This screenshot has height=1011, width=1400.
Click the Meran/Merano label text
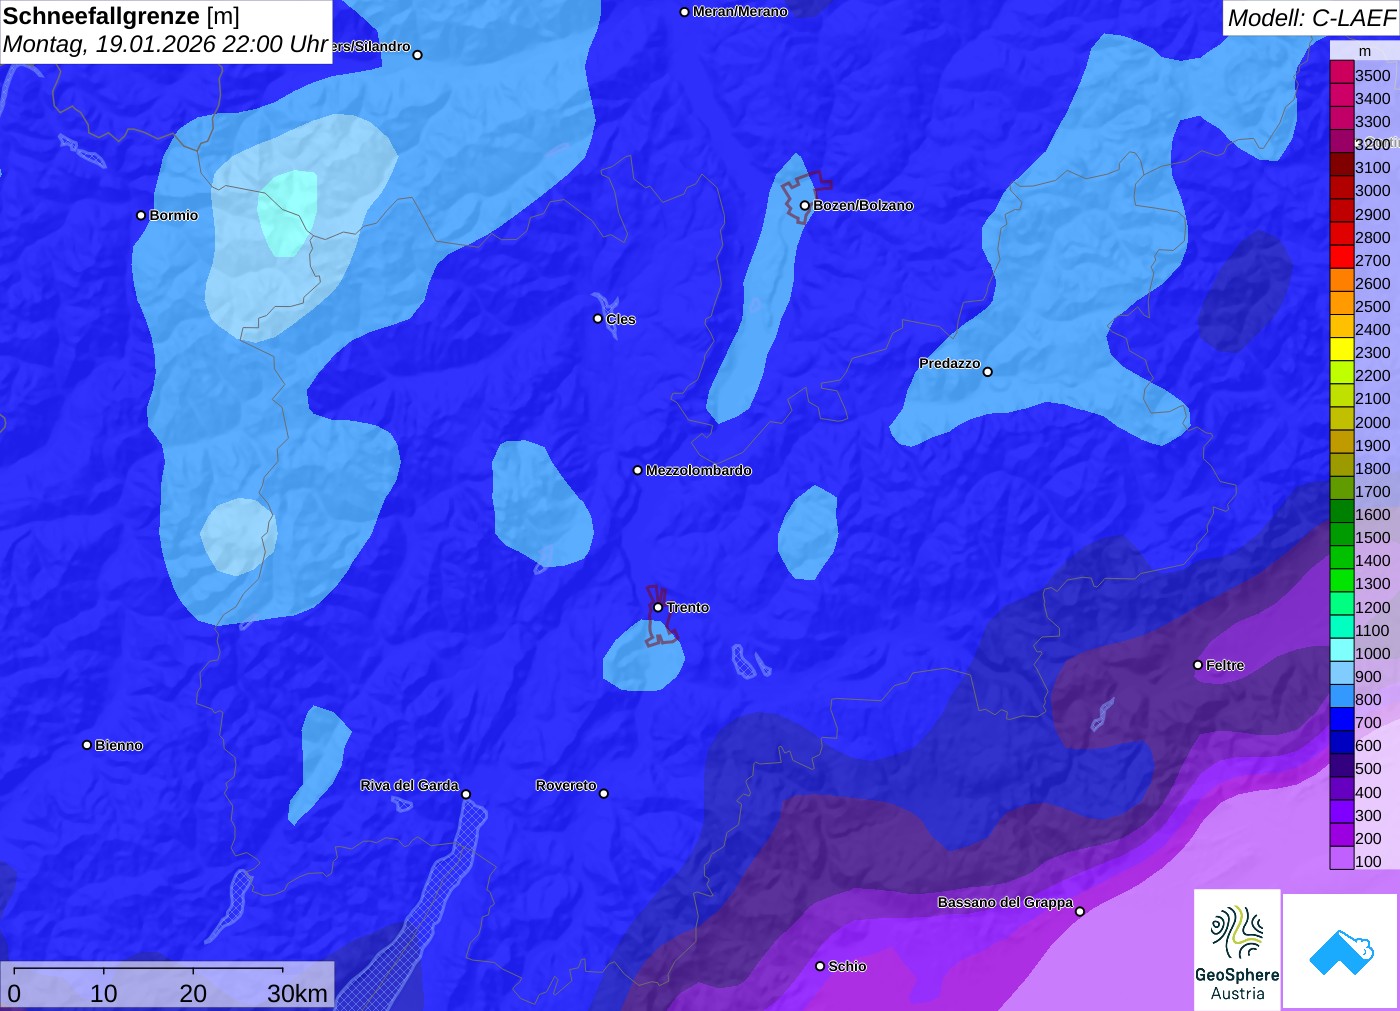[x=740, y=12]
